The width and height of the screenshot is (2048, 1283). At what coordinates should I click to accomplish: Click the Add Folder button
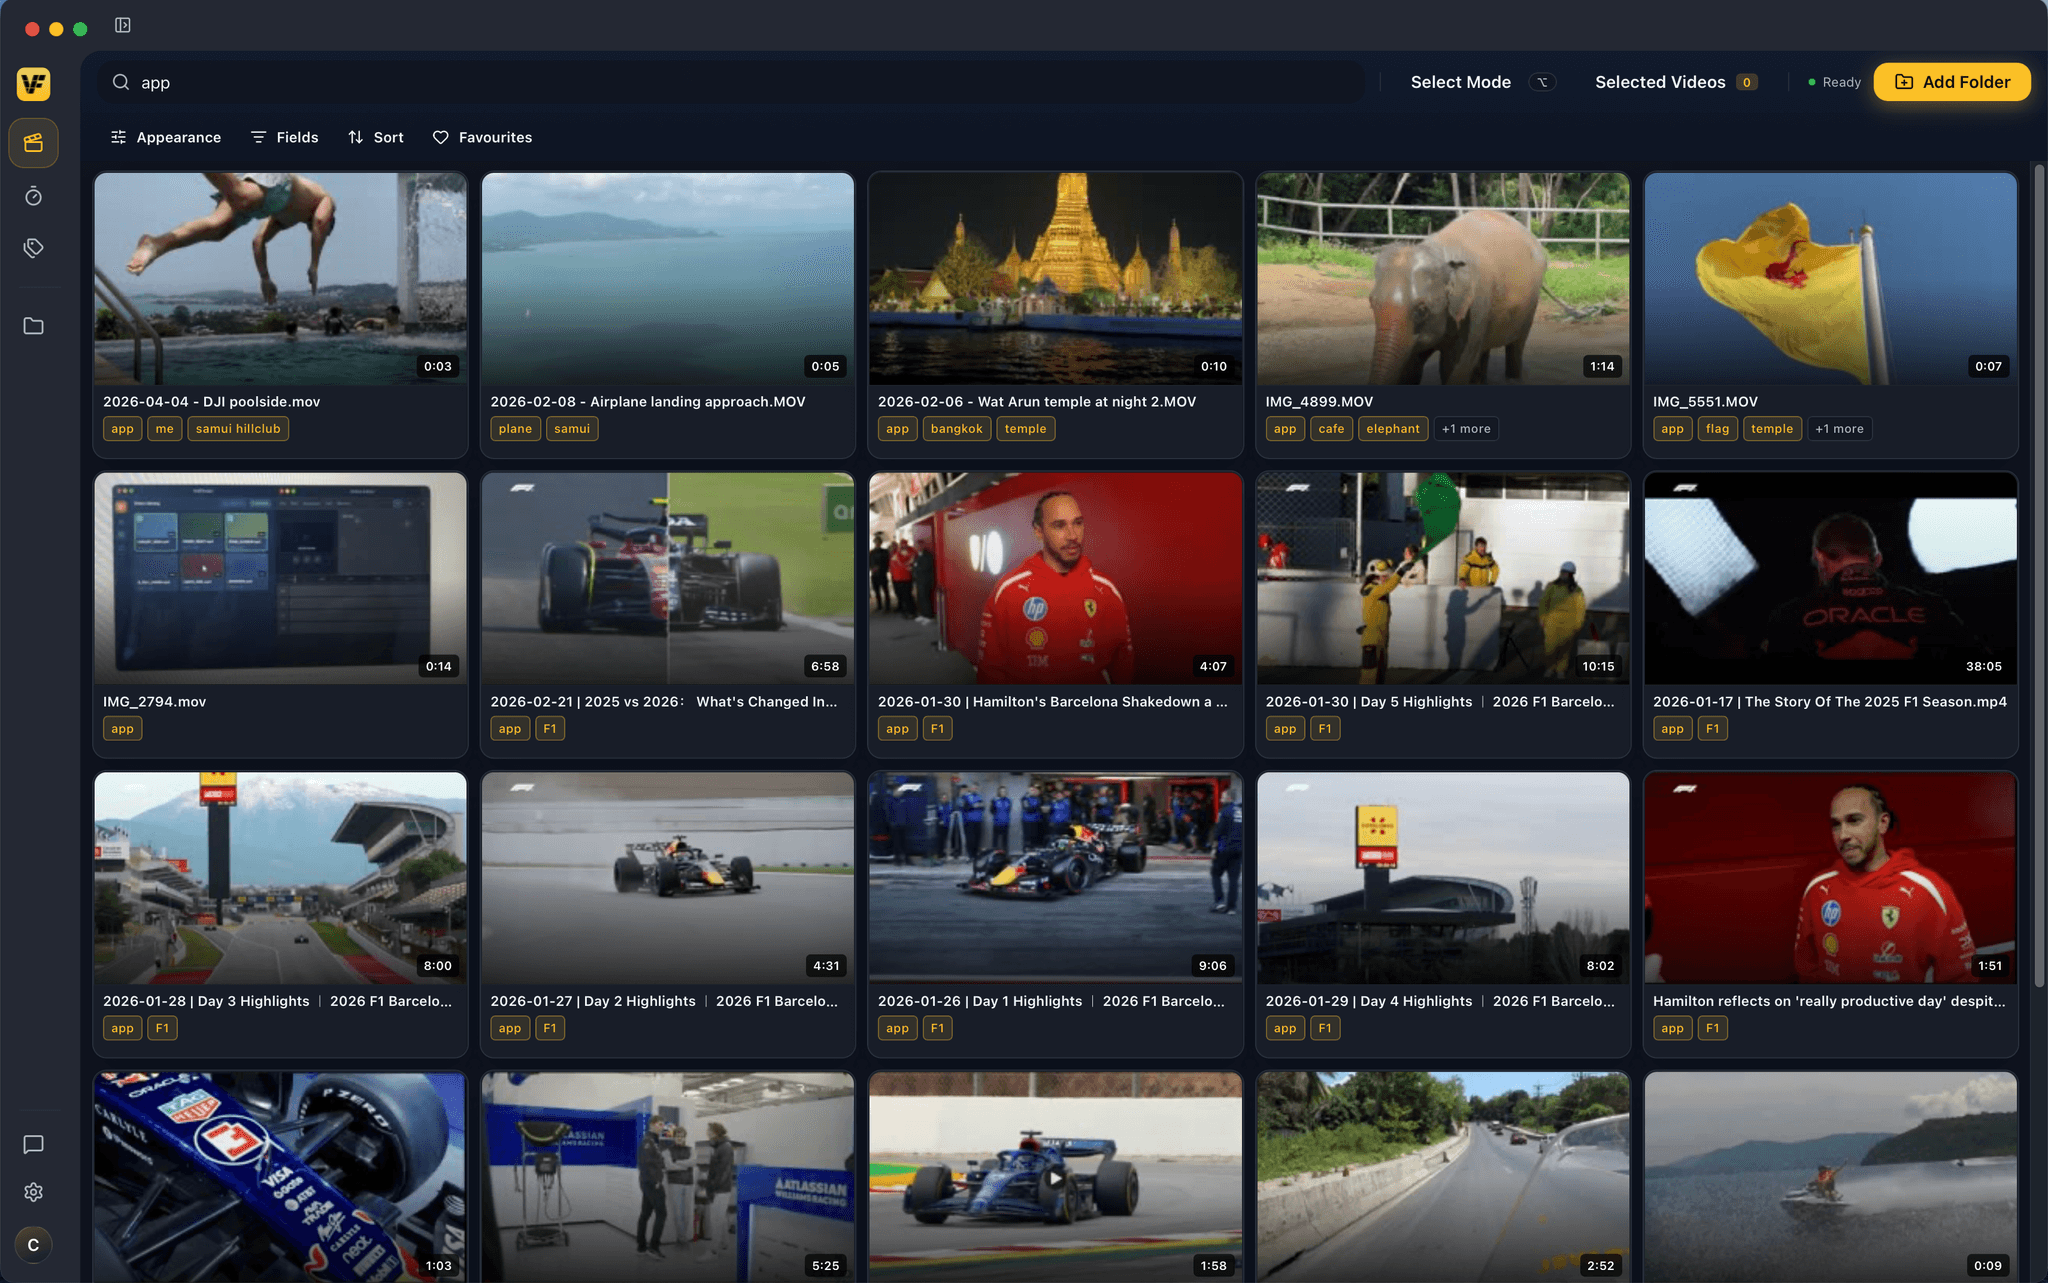(x=1951, y=82)
